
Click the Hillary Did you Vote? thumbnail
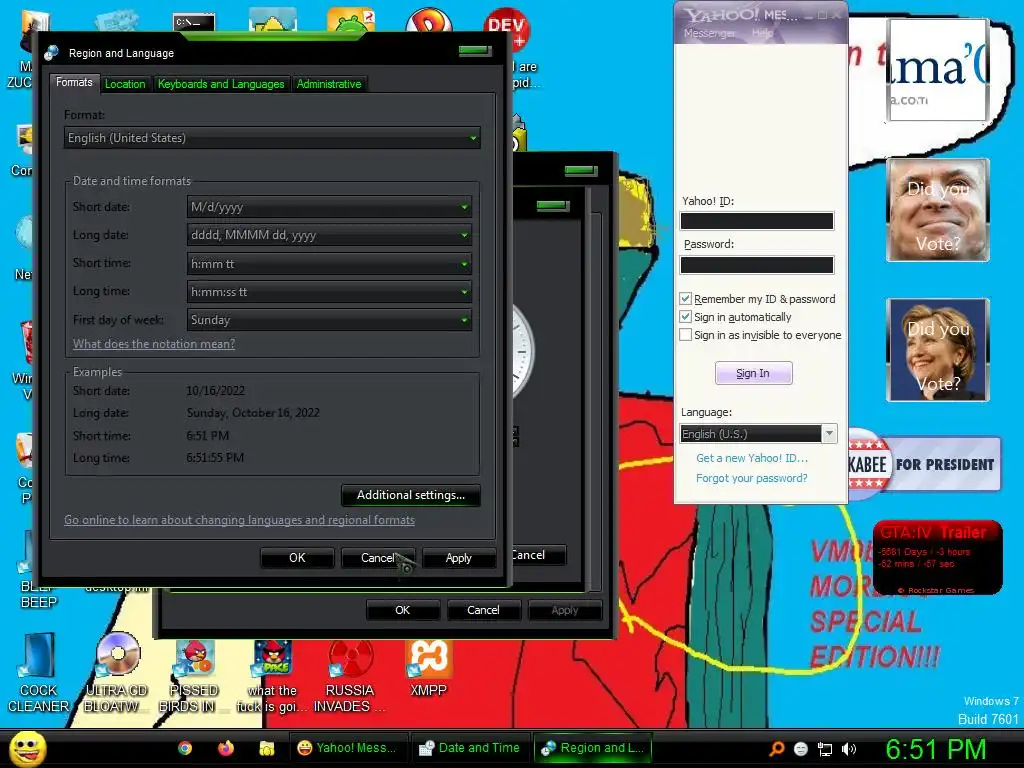coord(938,349)
